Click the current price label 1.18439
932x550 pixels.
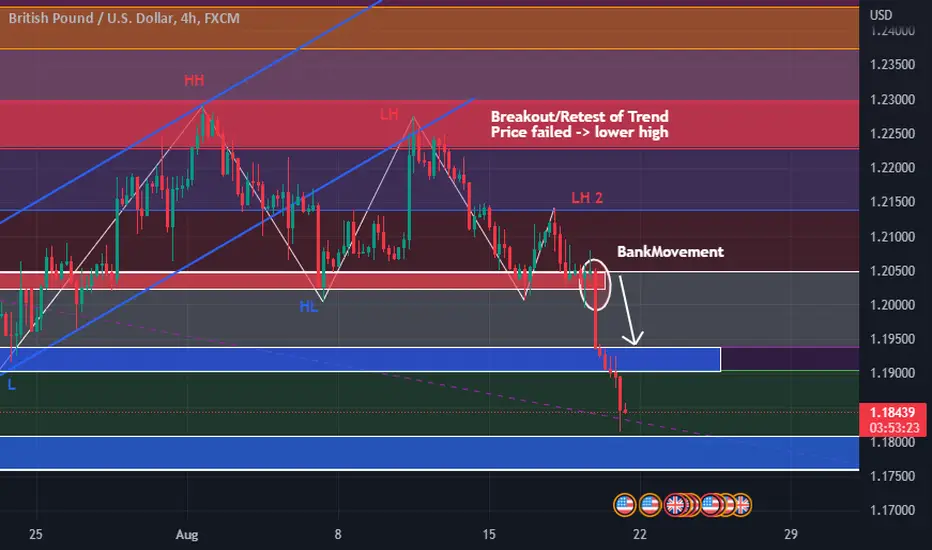pos(892,412)
